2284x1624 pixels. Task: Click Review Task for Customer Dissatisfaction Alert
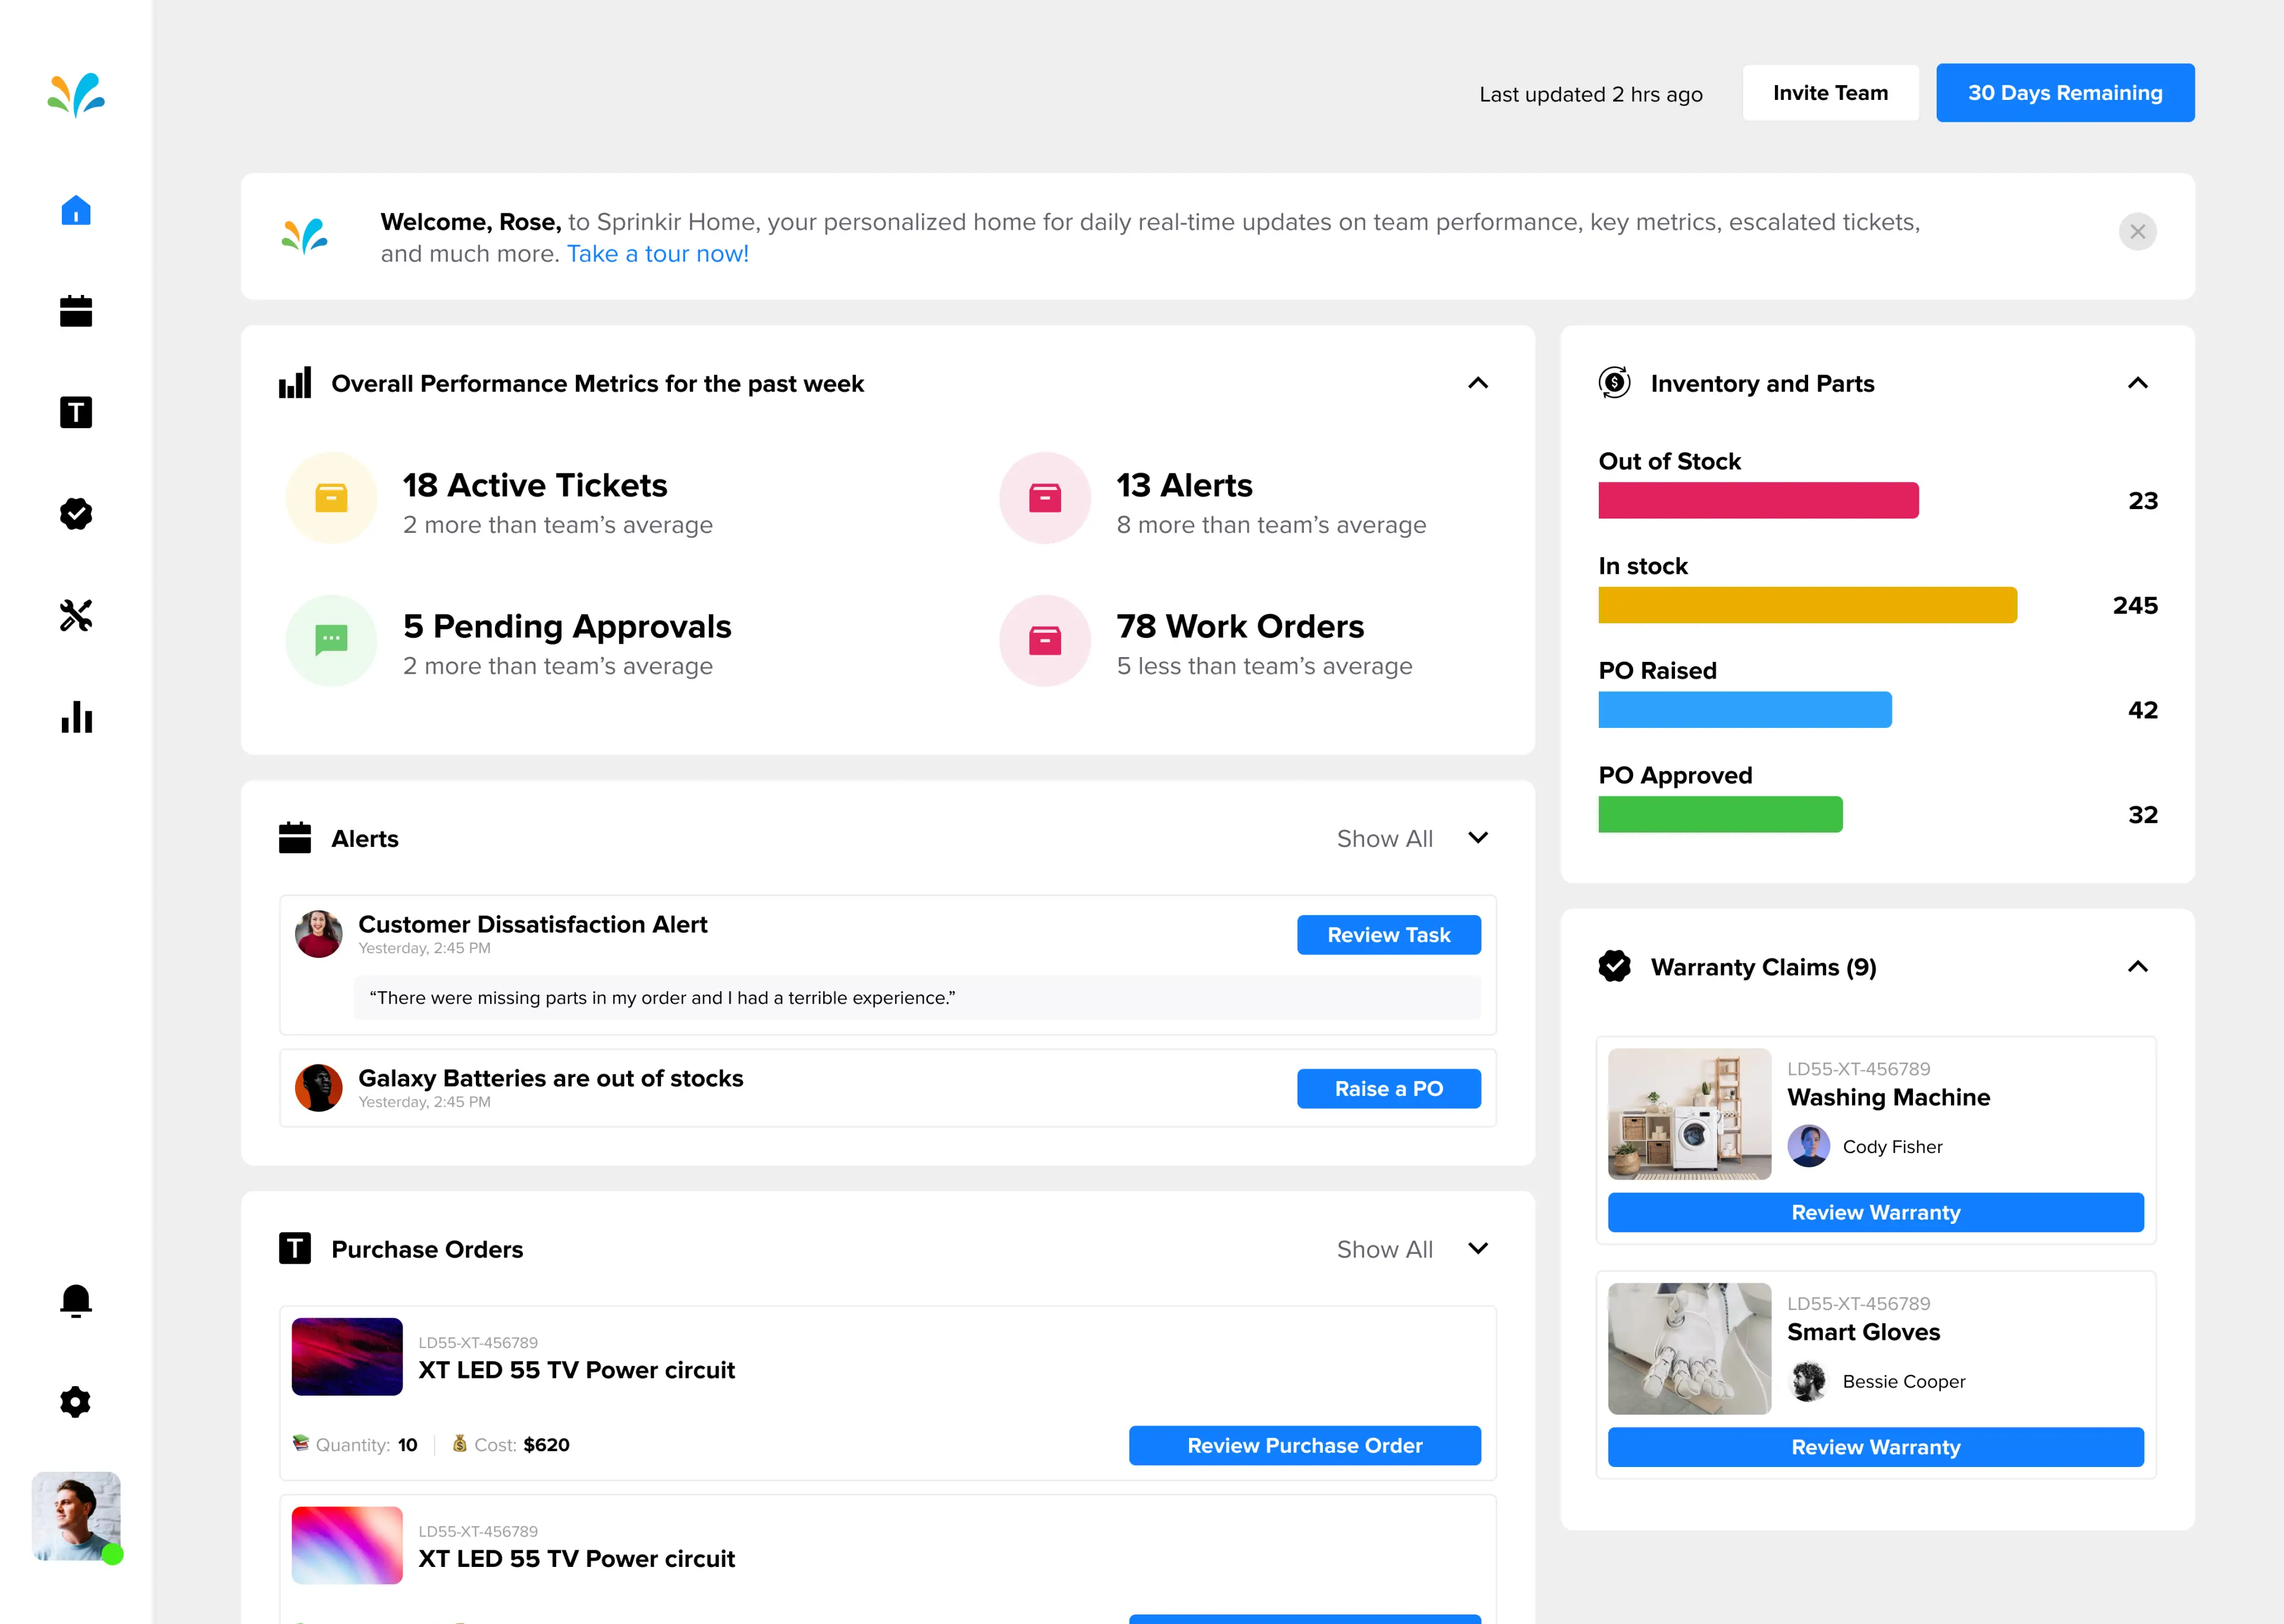1389,935
